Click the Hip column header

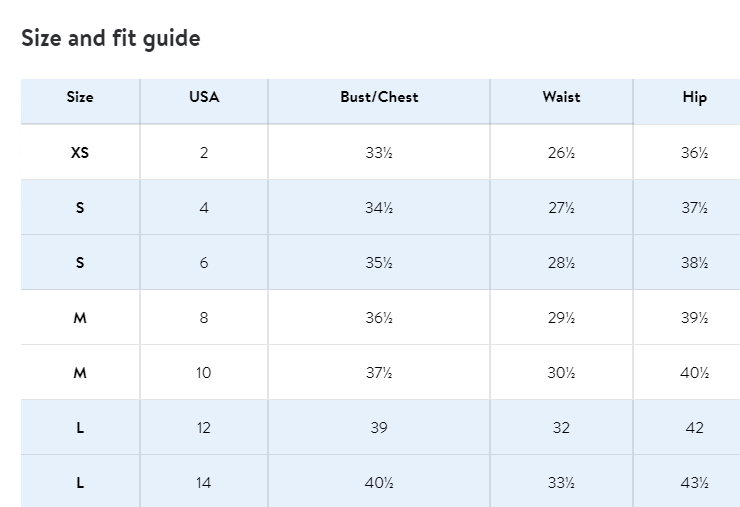pyautogui.click(x=694, y=97)
